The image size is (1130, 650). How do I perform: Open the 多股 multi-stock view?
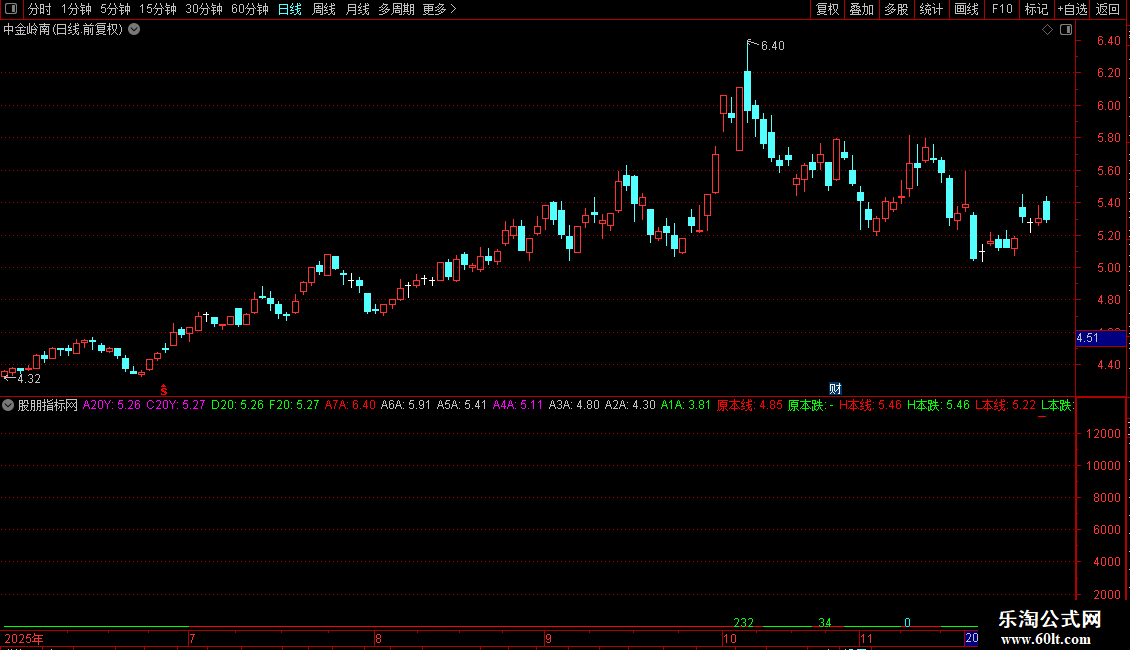(x=897, y=9)
